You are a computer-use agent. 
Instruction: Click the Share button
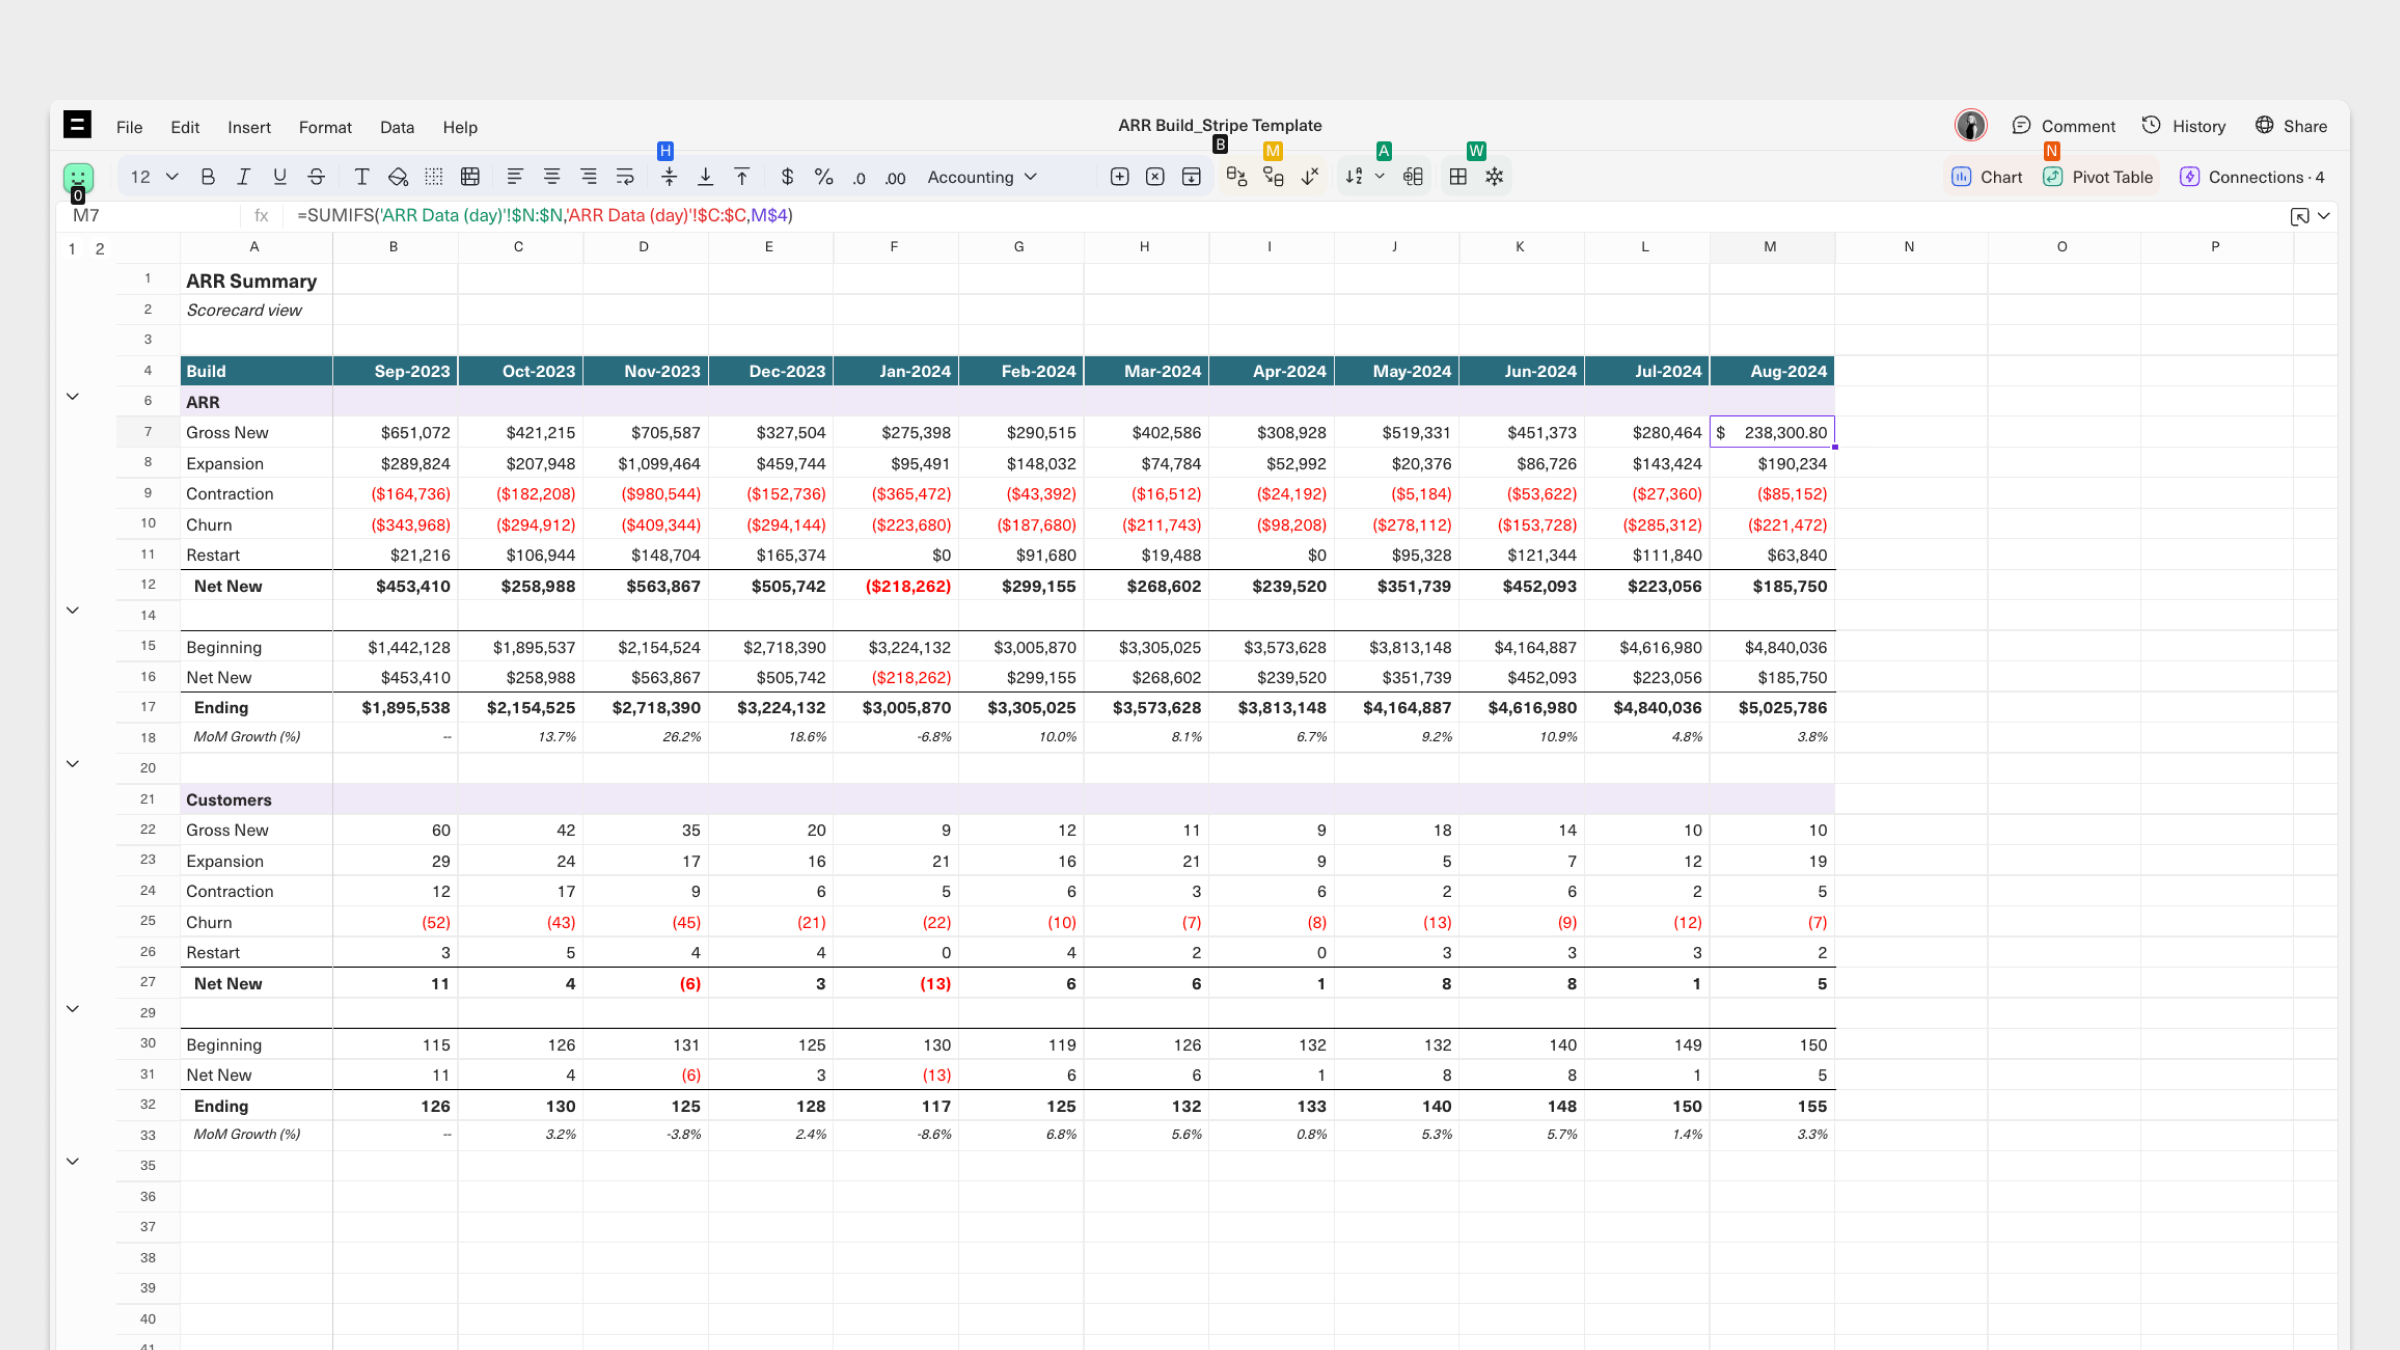(x=2291, y=126)
